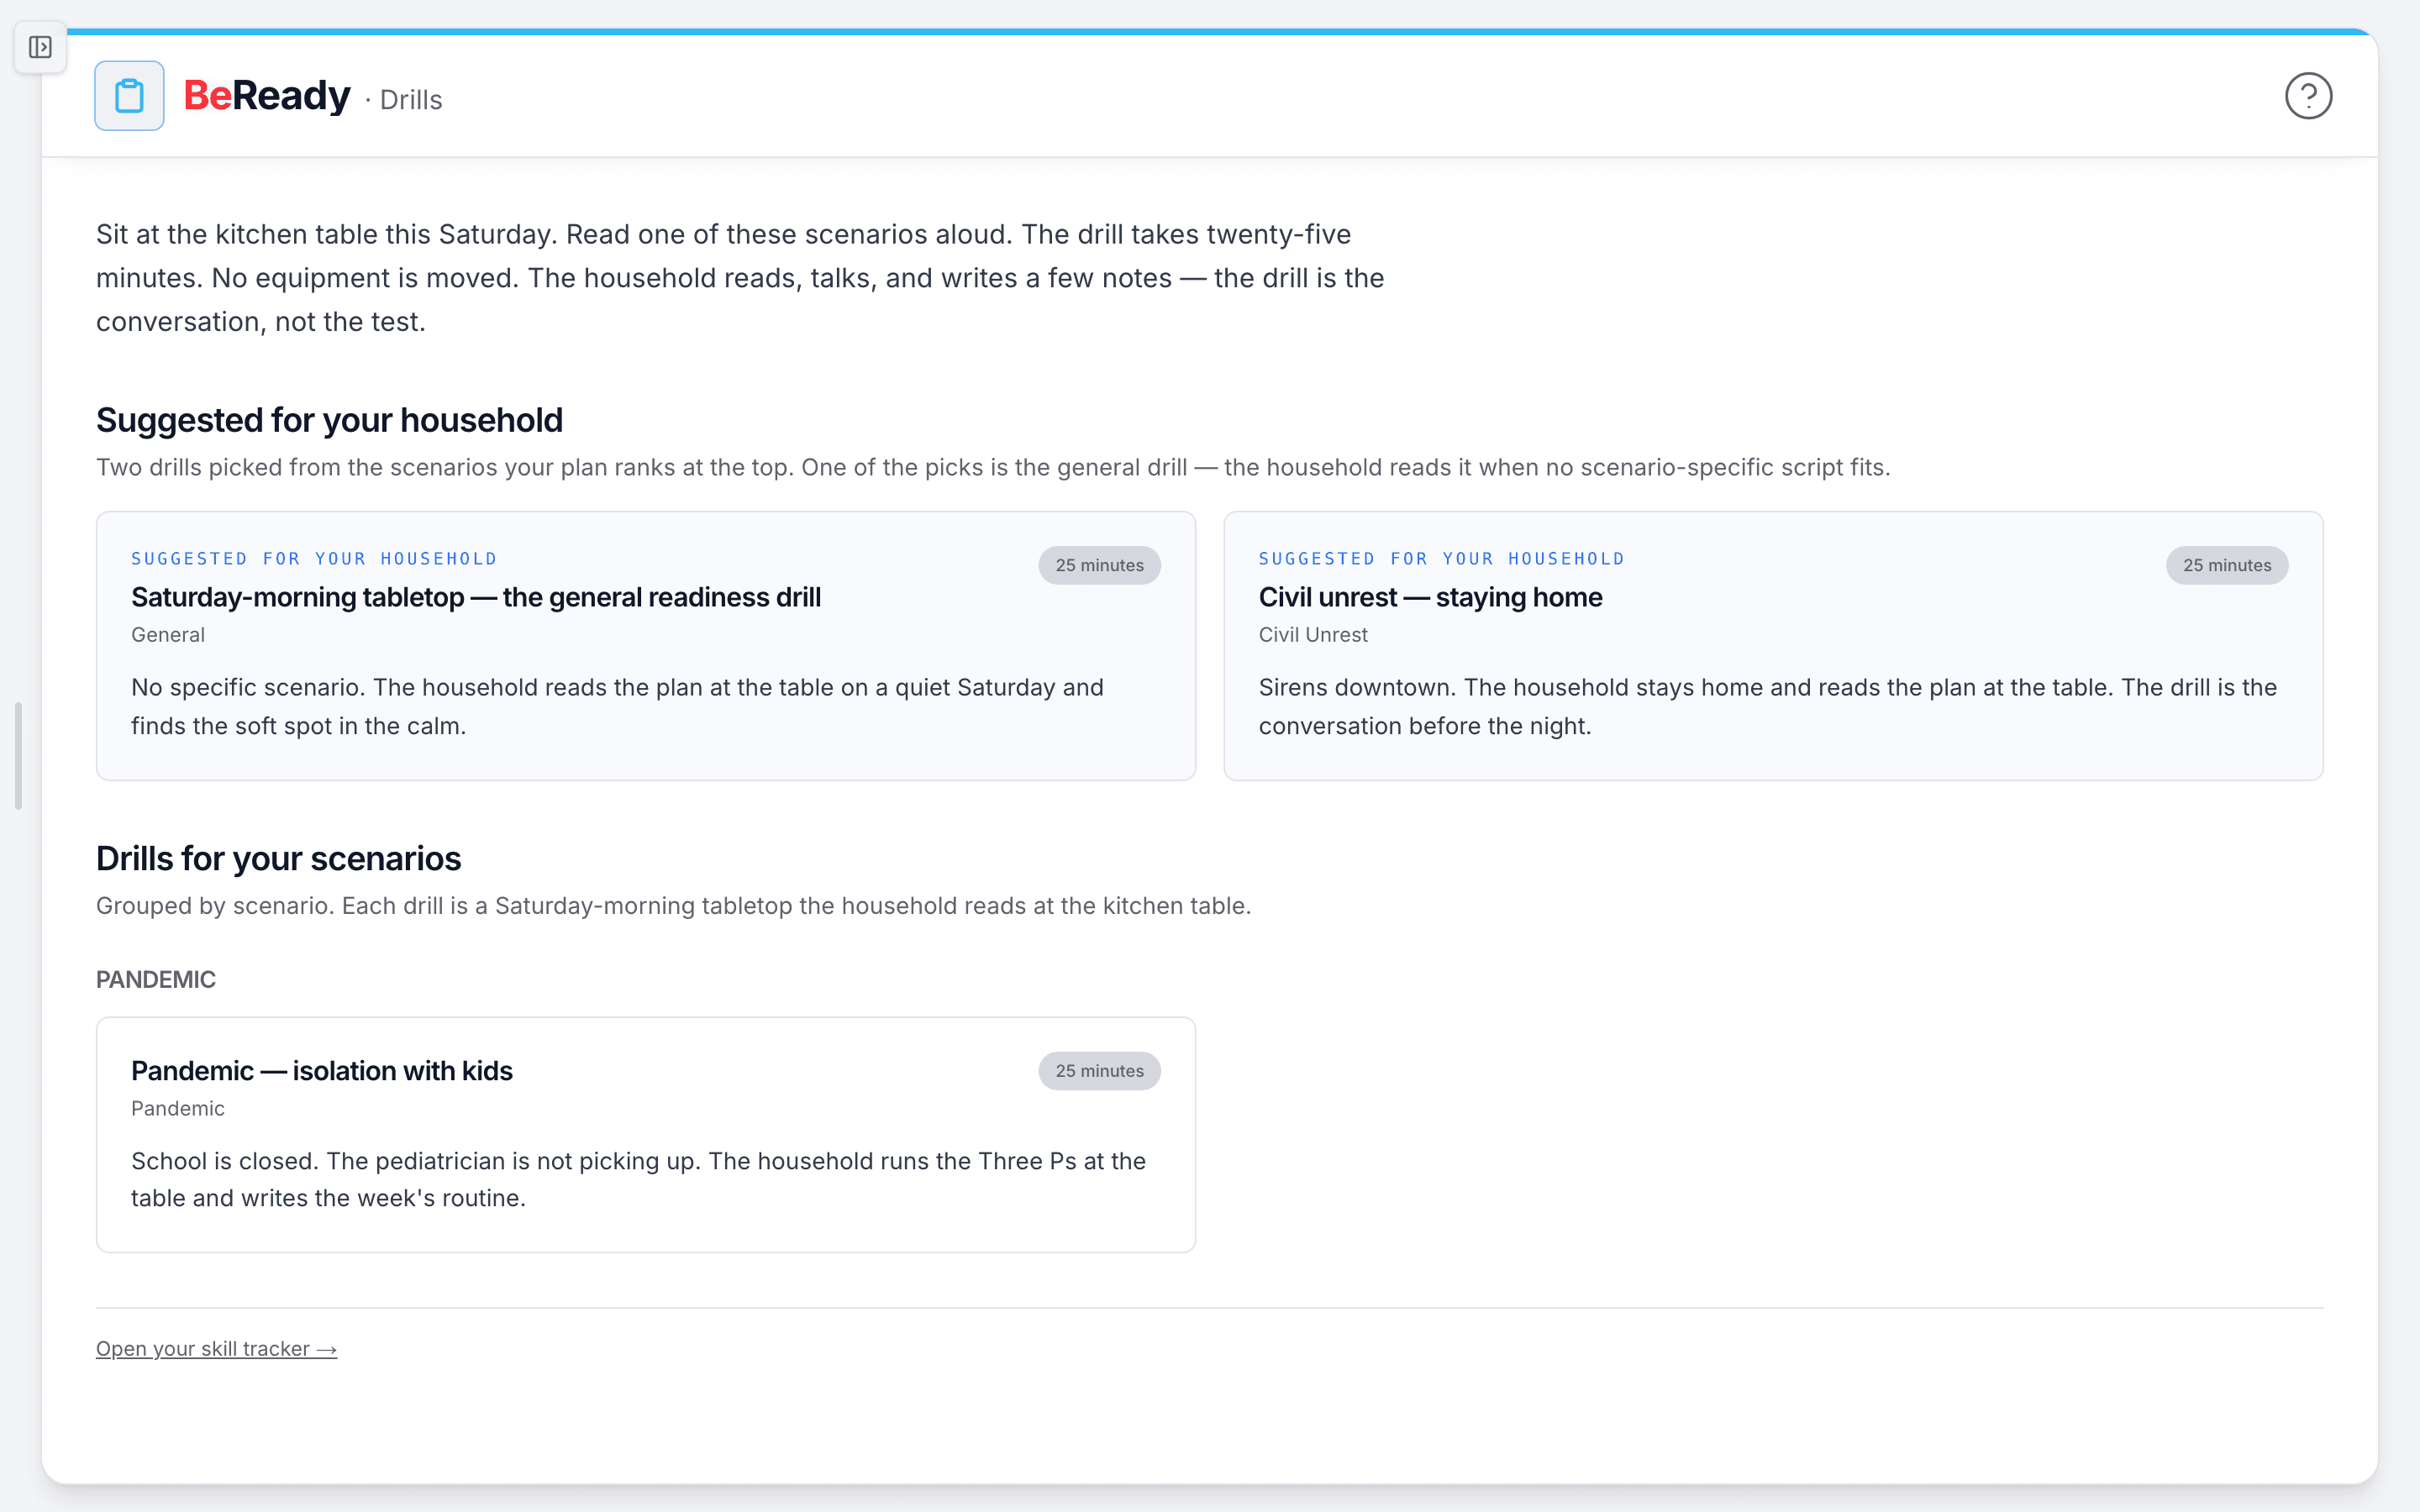The height and width of the screenshot is (1512, 2420).
Task: Click the Drills for your scenarios heading
Action: pos(278,859)
